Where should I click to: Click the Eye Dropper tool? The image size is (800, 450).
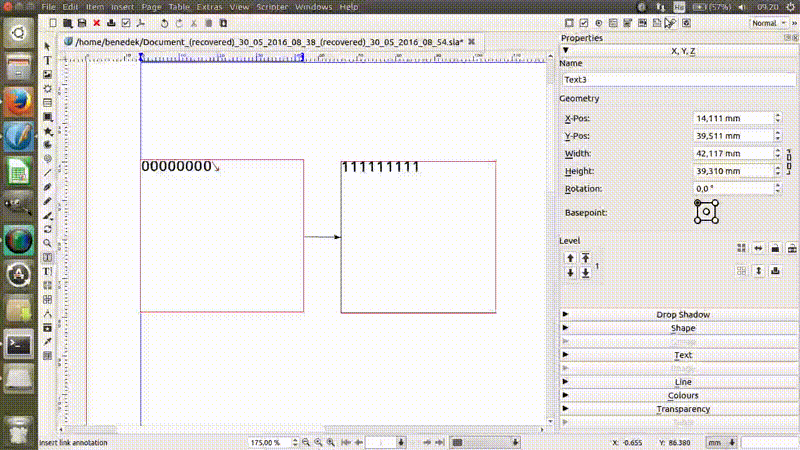click(48, 341)
